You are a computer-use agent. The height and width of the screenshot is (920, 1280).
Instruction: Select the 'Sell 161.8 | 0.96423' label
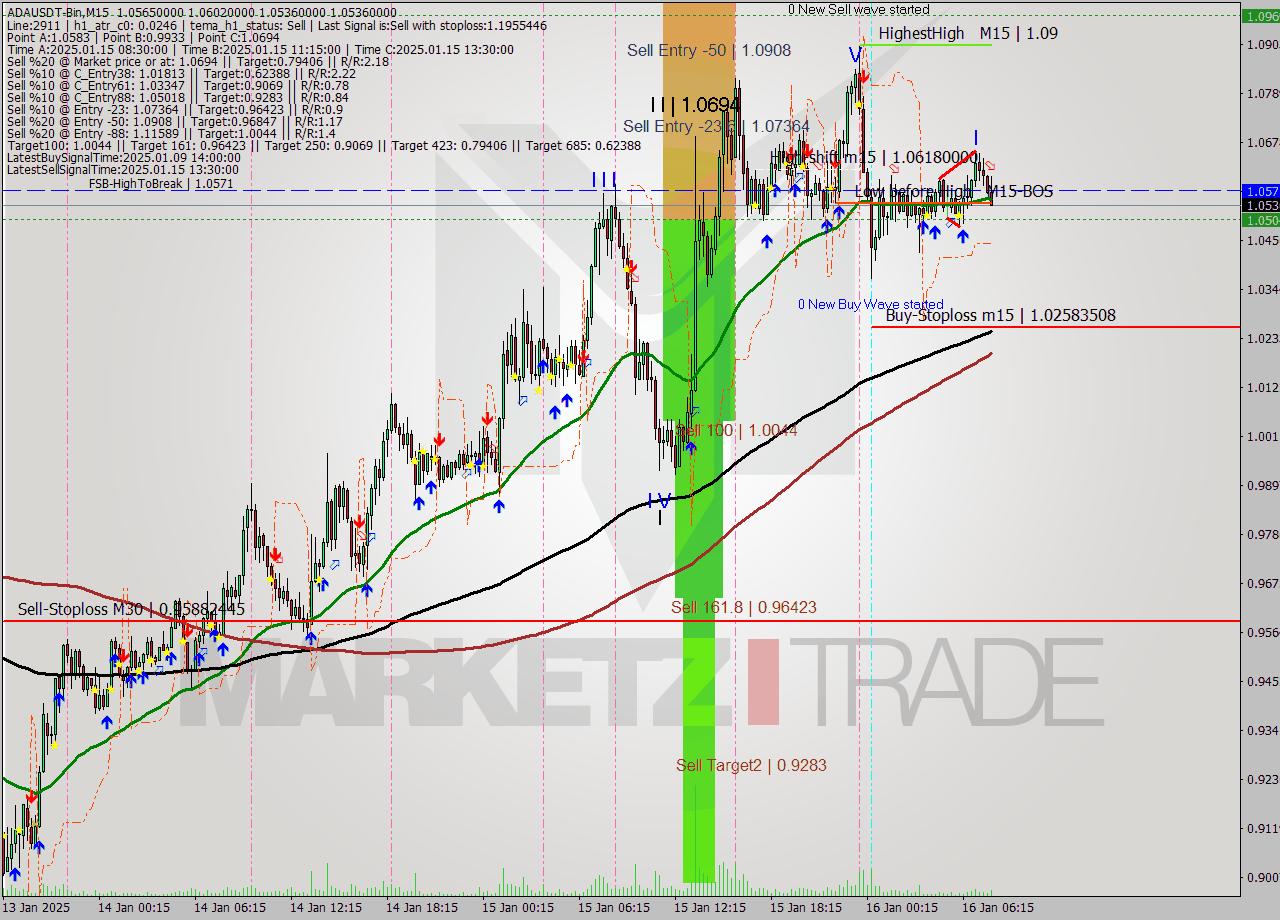[743, 607]
